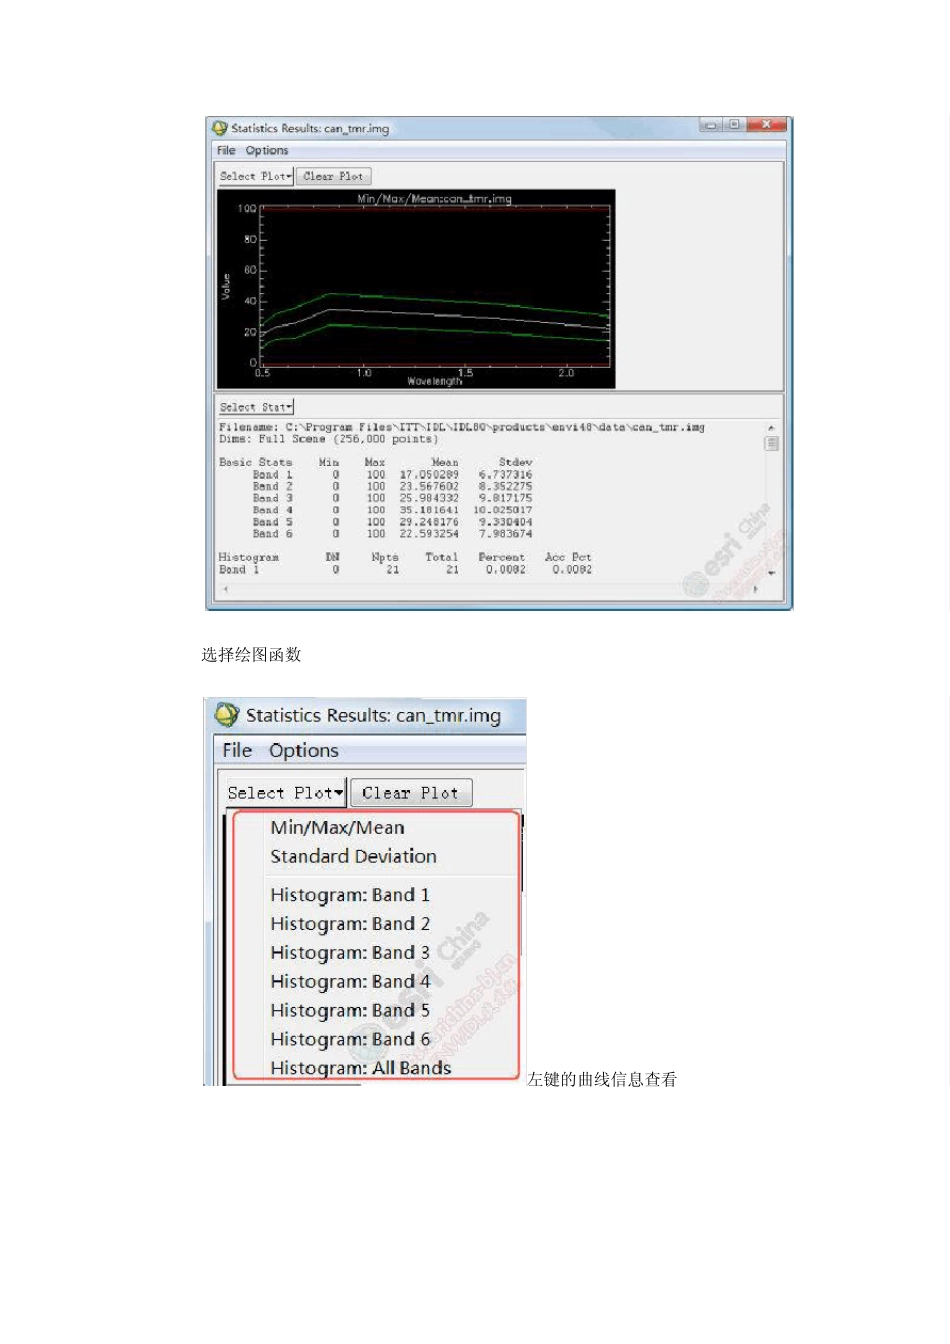This screenshot has width=950, height=1344.
Task: Select the Band 3 statistics row
Action: pos(392,498)
